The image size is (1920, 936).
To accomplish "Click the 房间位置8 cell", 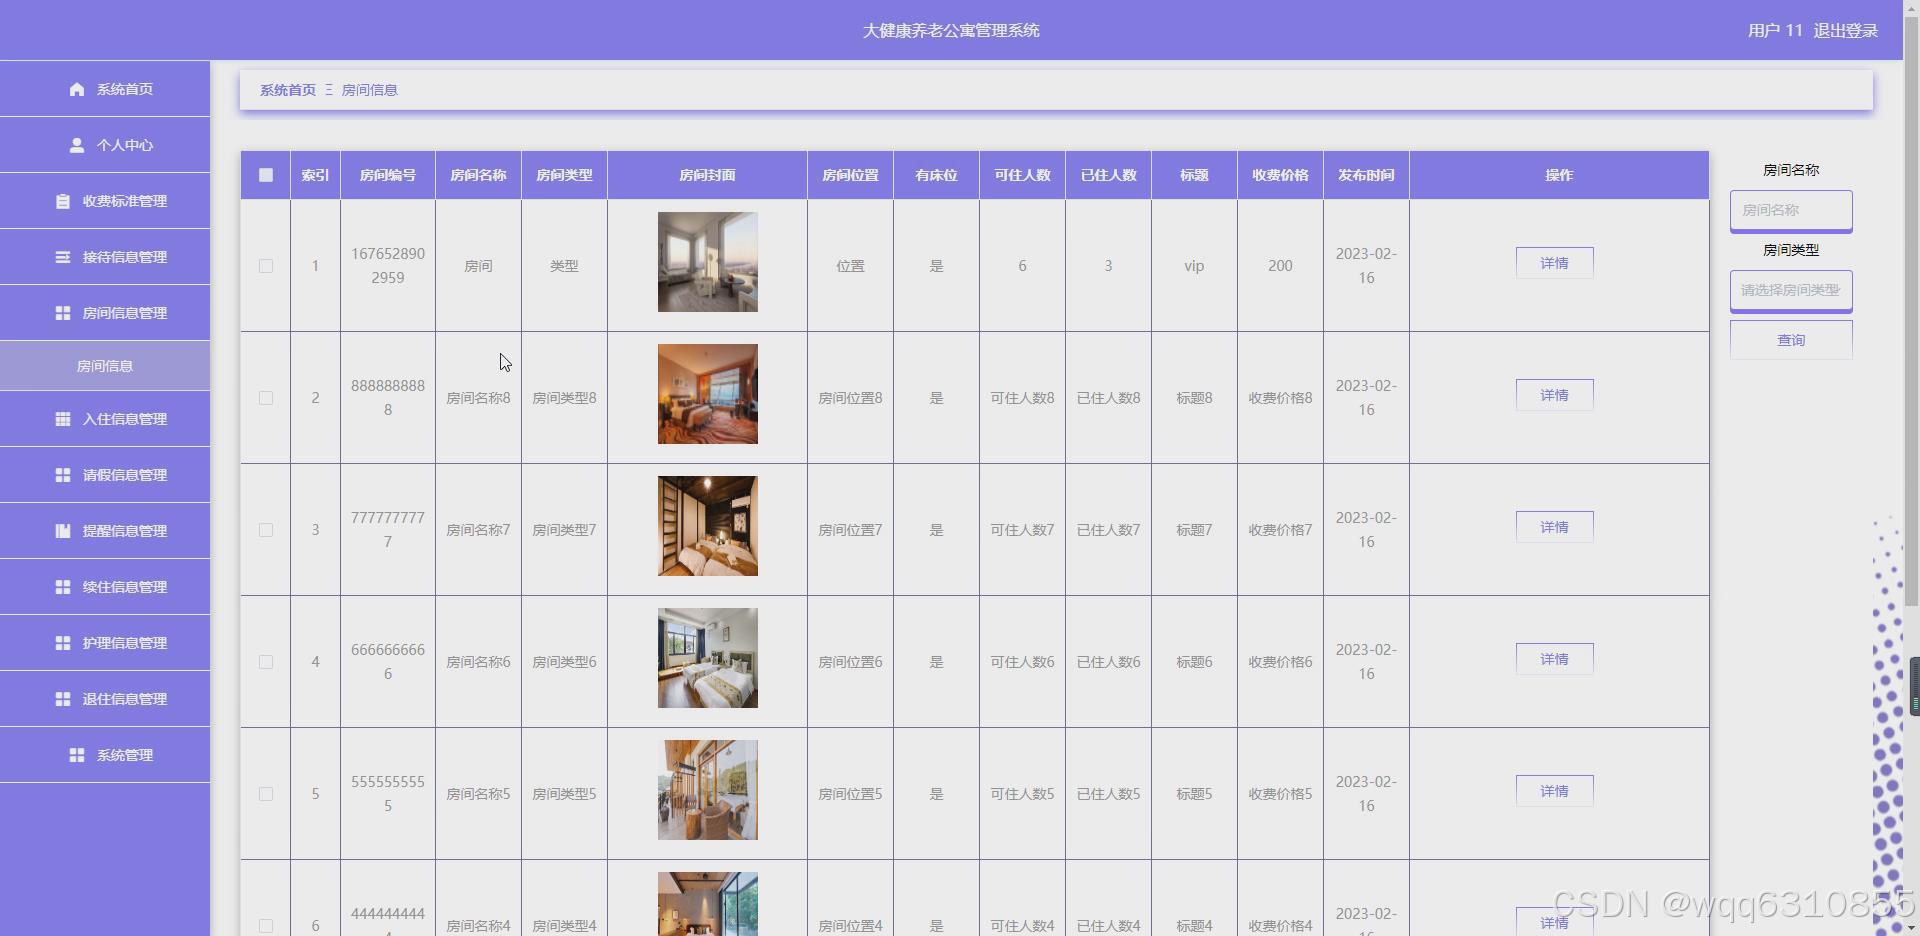I will click(x=850, y=398).
